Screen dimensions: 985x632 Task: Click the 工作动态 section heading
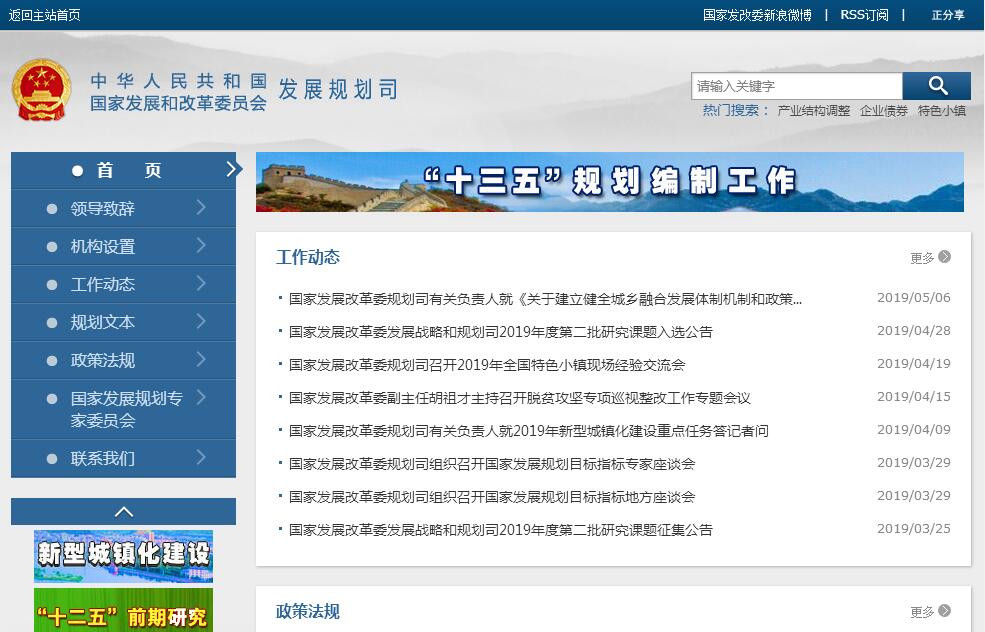pyautogui.click(x=308, y=257)
